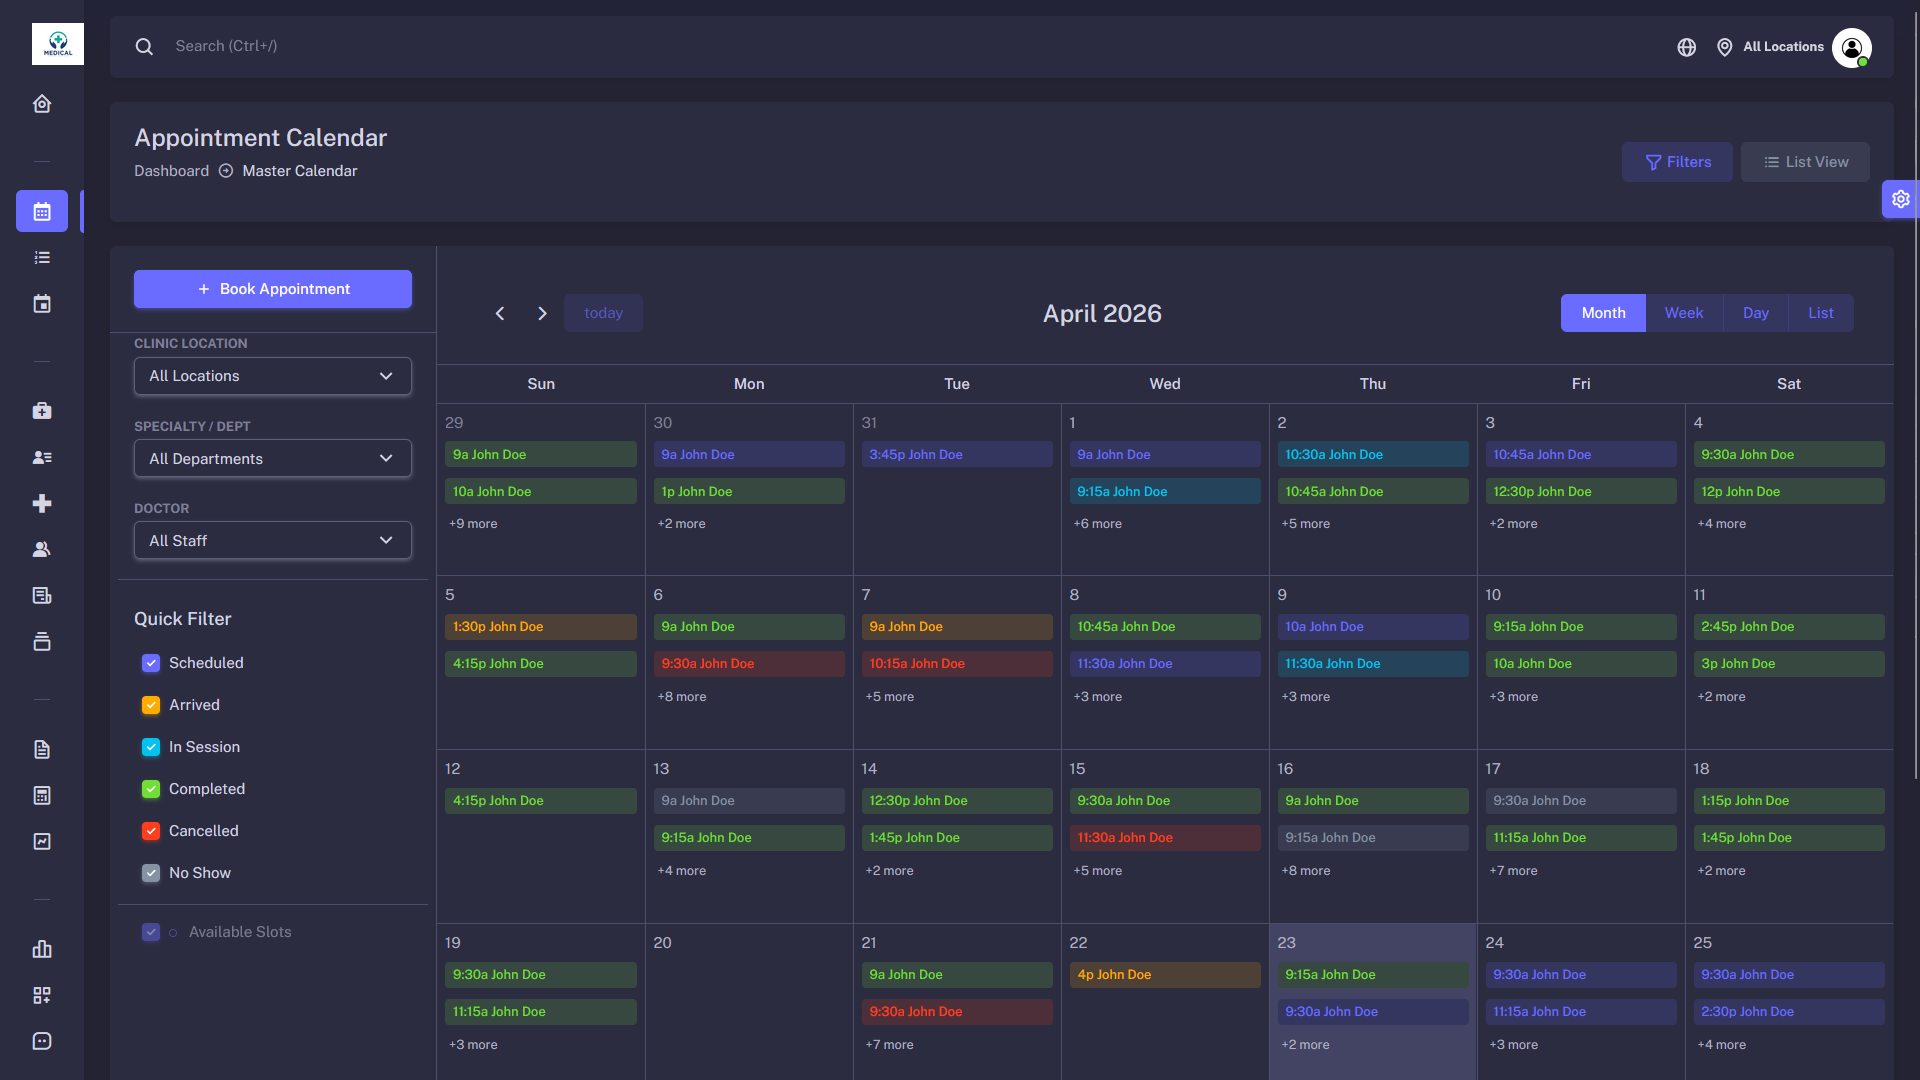Switch to List calendar tab
Screen dimensions: 1920x1080
[x=1821, y=313]
